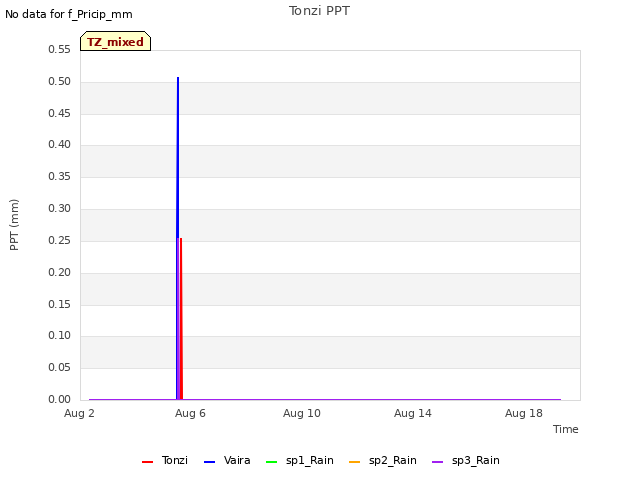Click the 0.50 y-axis tick label

(60, 81)
